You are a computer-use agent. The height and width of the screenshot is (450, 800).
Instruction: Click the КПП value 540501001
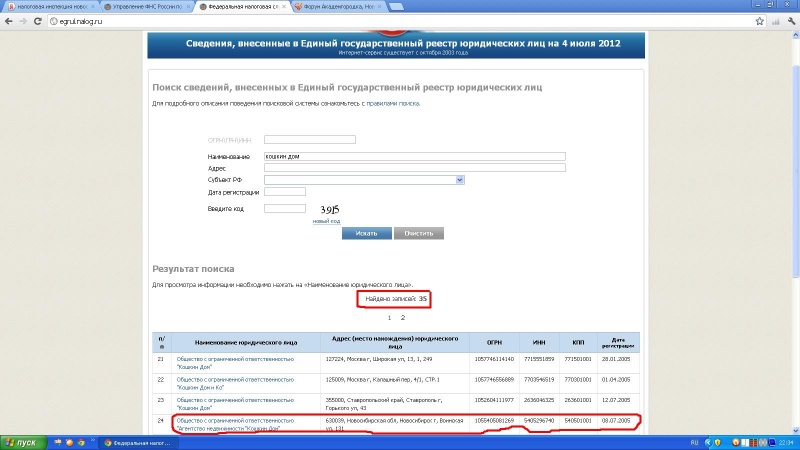point(578,420)
